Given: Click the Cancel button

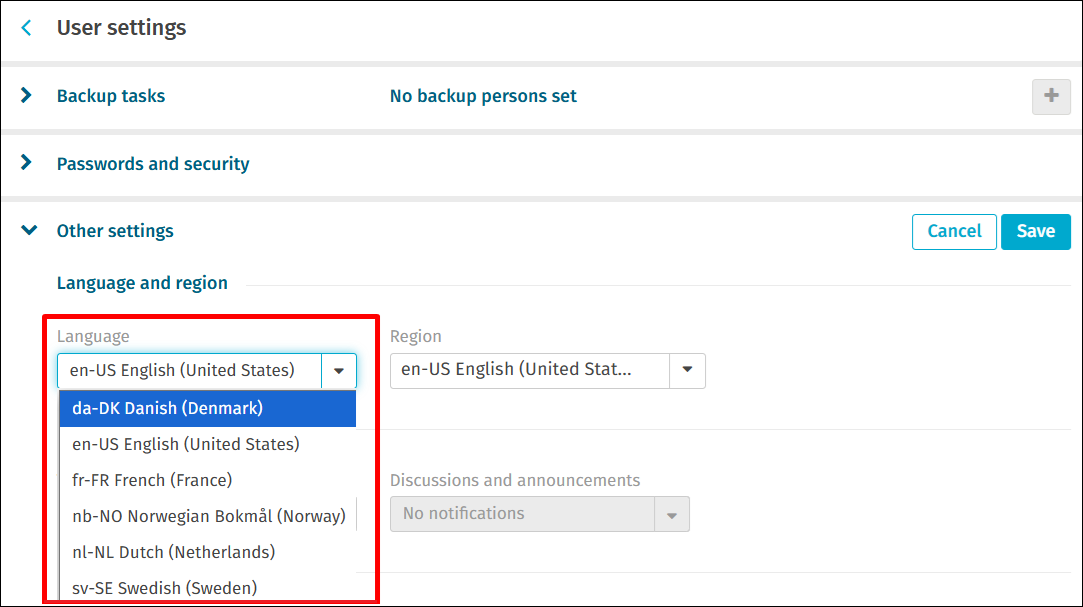Looking at the screenshot, I should (954, 231).
